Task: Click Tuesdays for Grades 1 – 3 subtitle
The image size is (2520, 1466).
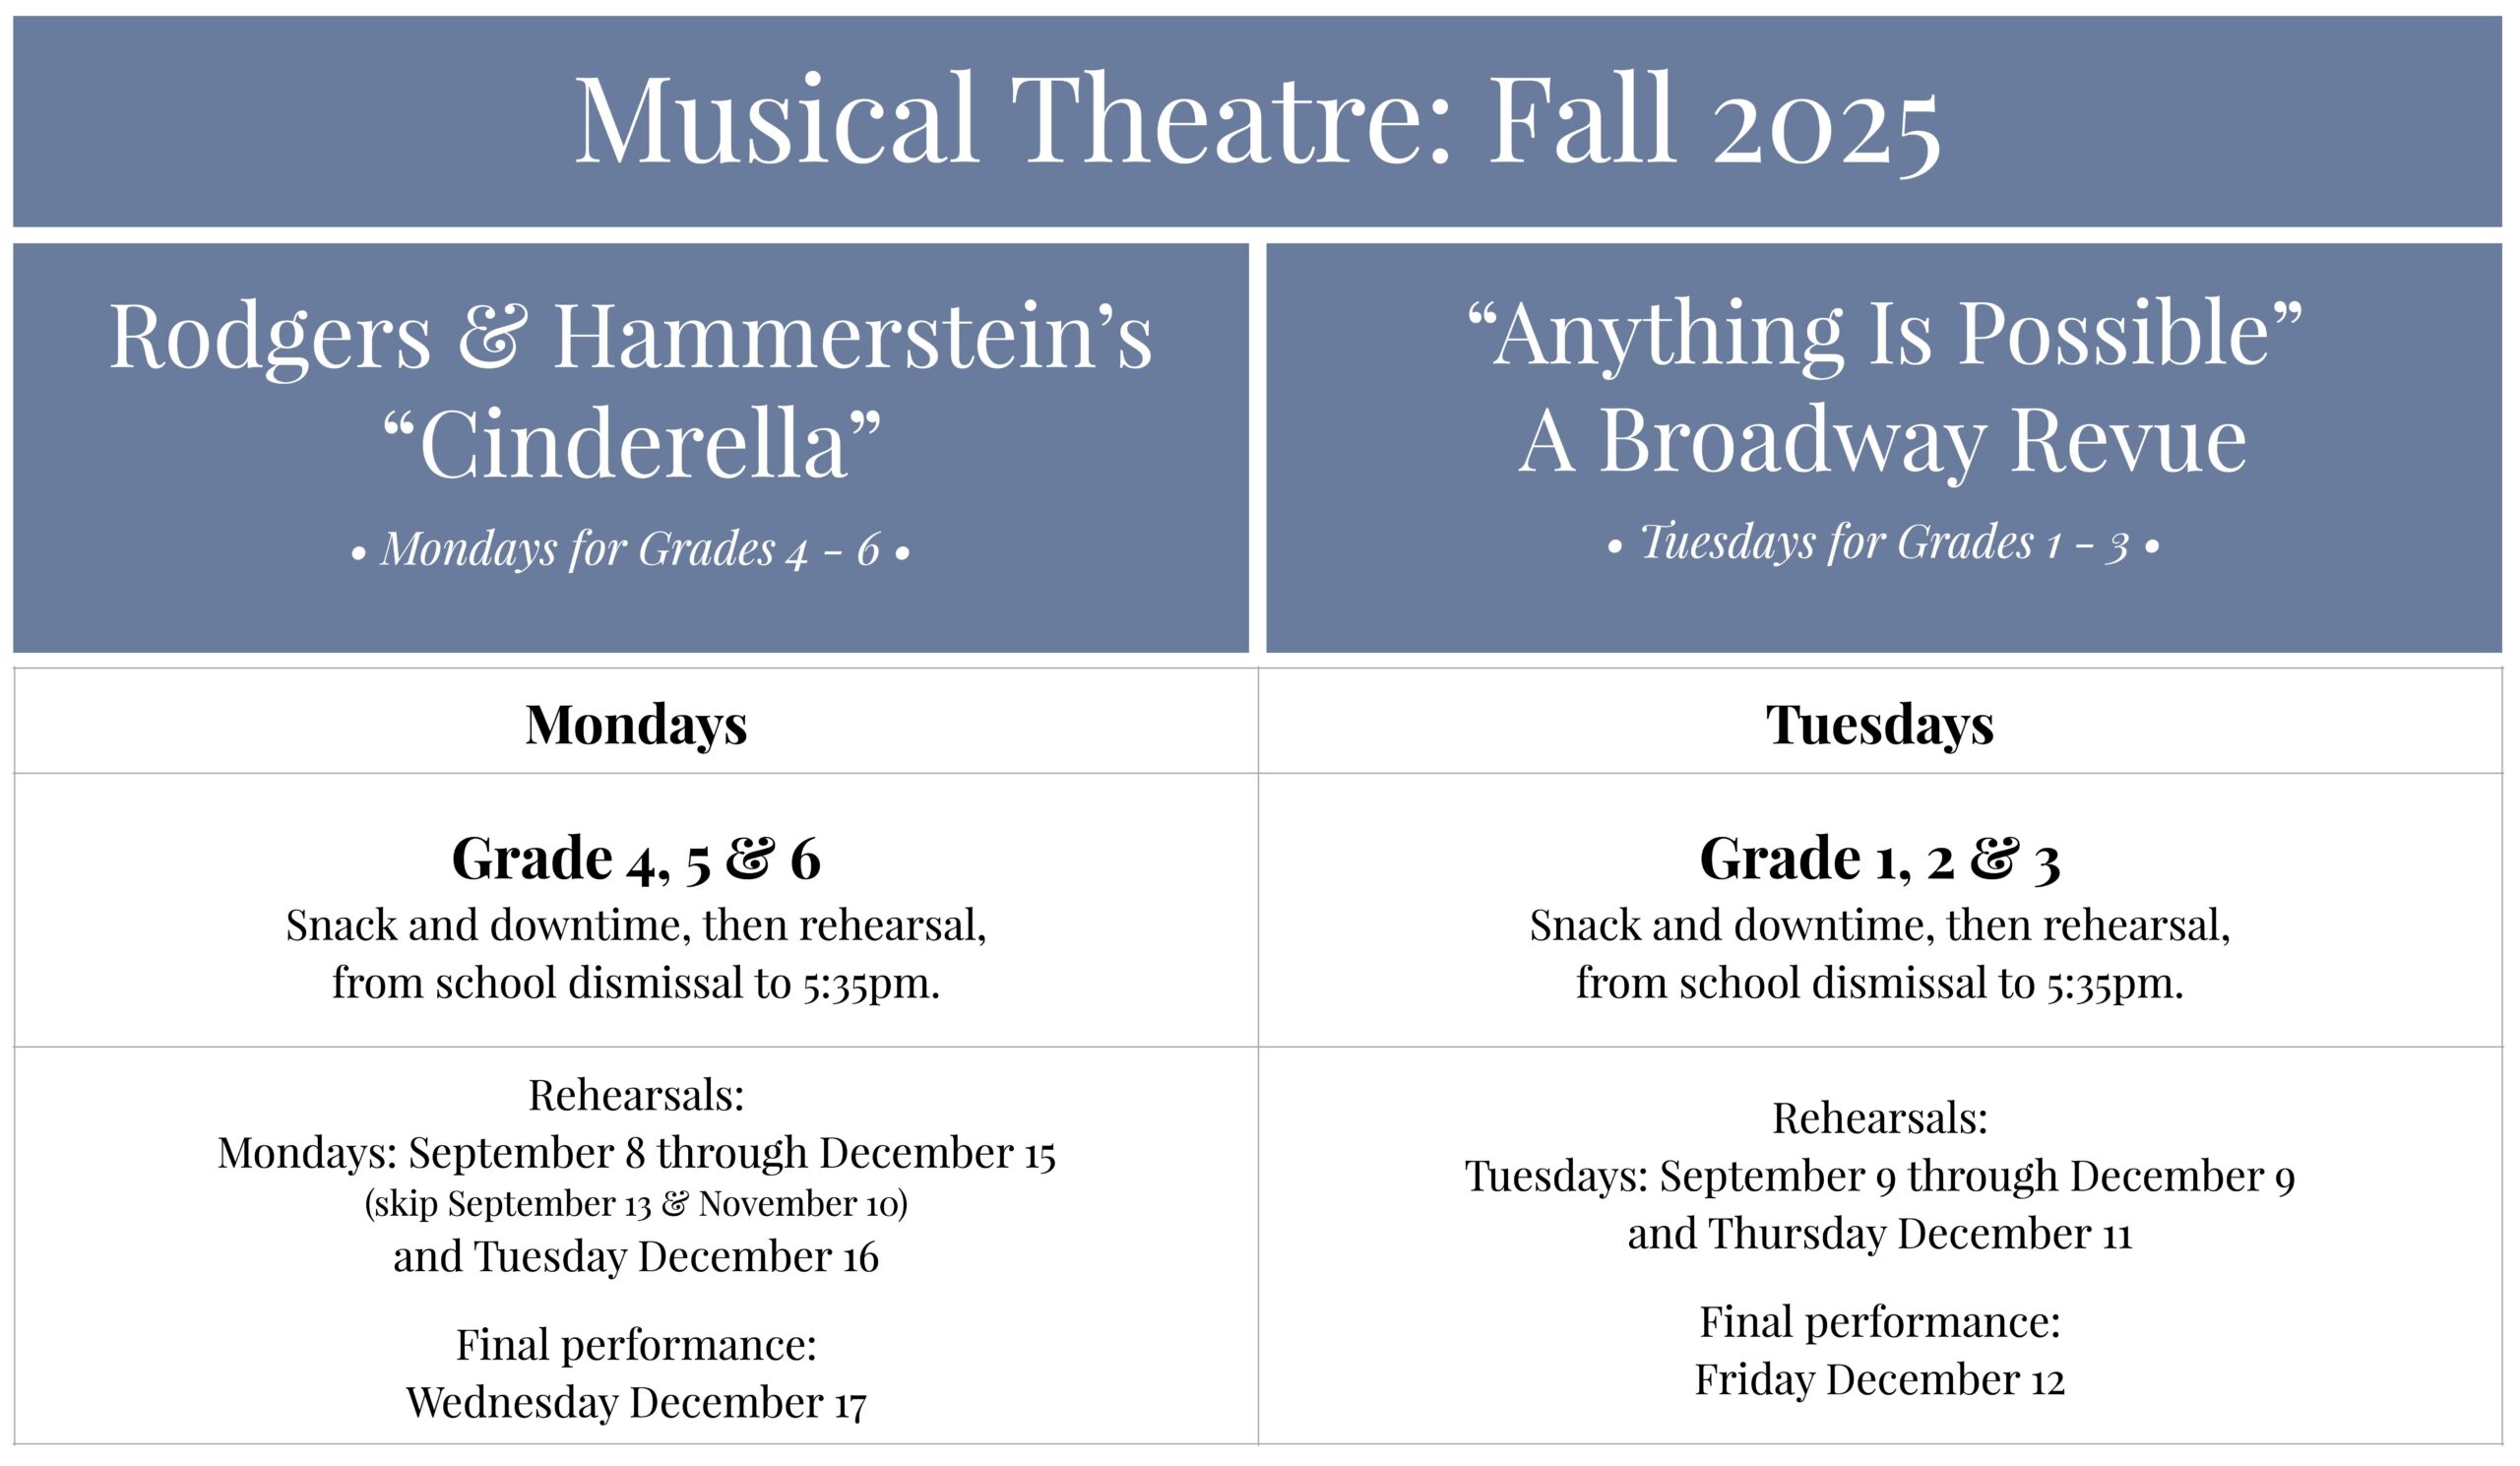Action: pyautogui.click(x=1884, y=543)
